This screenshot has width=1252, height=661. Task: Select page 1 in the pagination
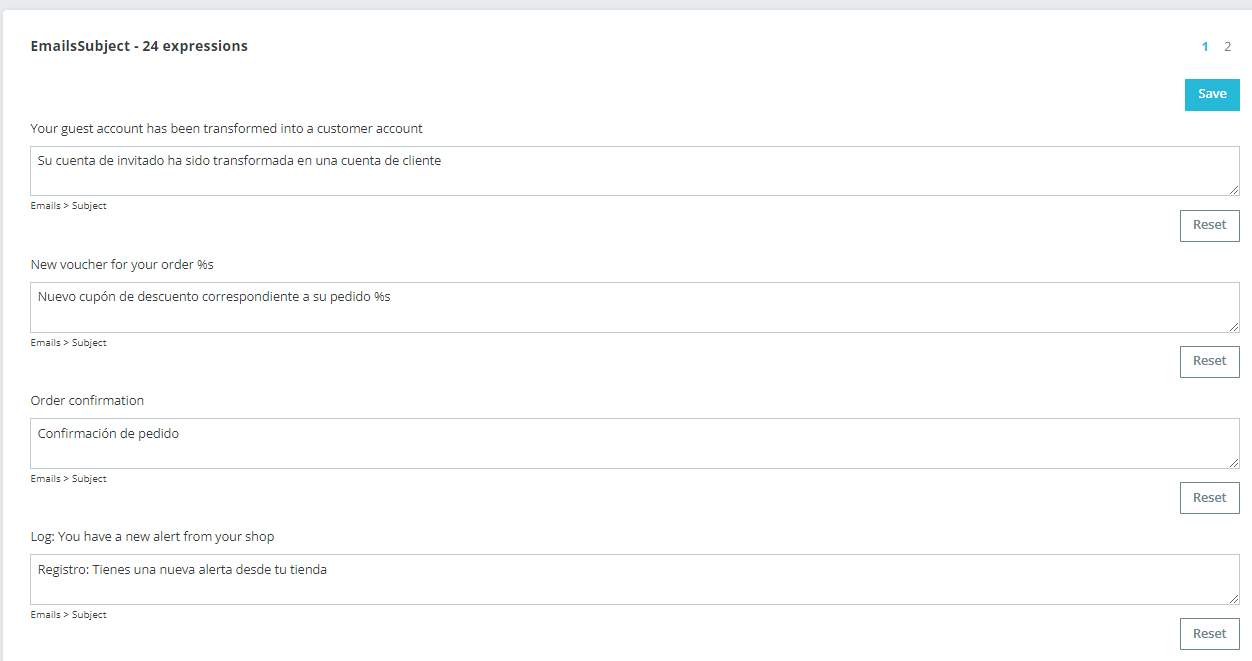point(1205,46)
